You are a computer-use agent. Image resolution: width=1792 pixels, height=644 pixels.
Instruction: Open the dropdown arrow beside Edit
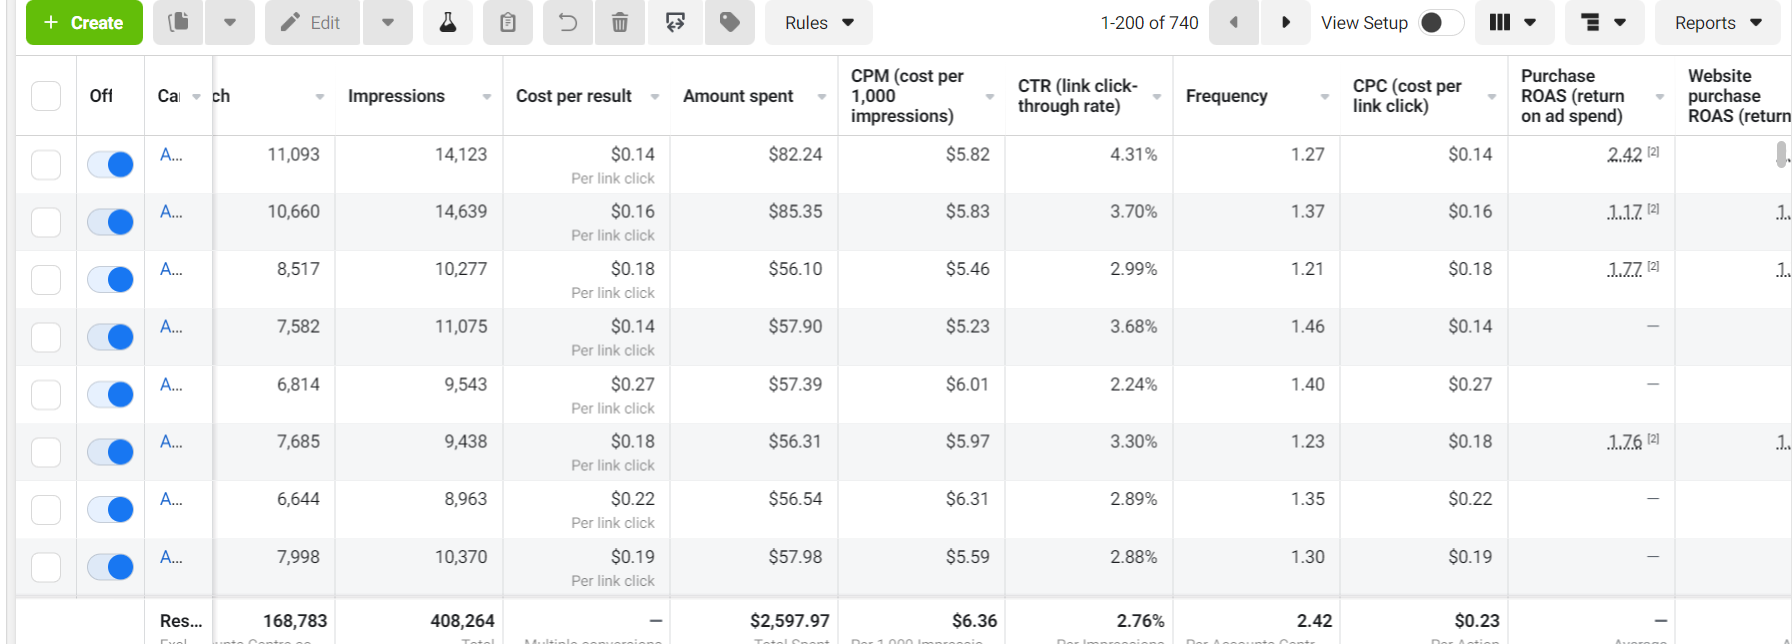[388, 22]
